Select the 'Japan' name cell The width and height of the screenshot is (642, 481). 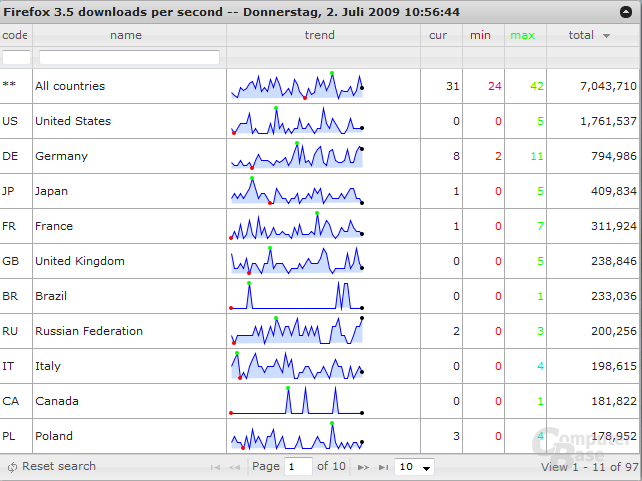[x=129, y=191]
